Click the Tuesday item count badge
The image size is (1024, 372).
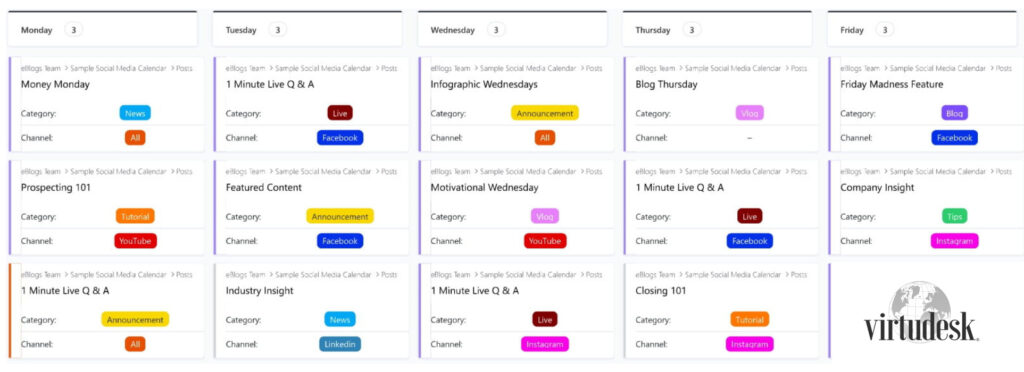pos(278,30)
